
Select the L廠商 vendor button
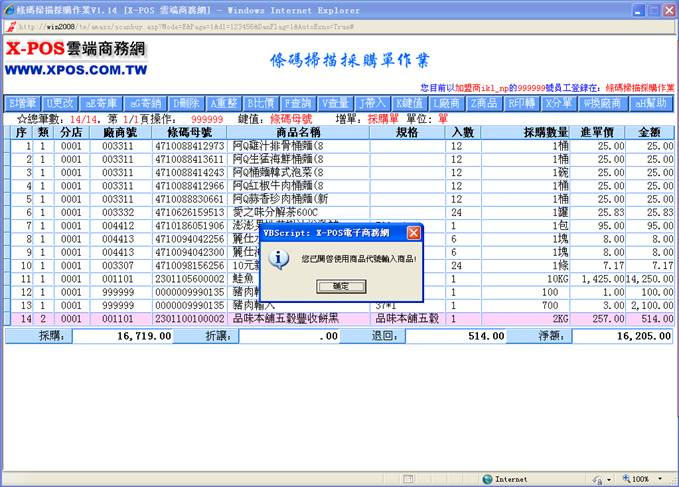click(446, 103)
